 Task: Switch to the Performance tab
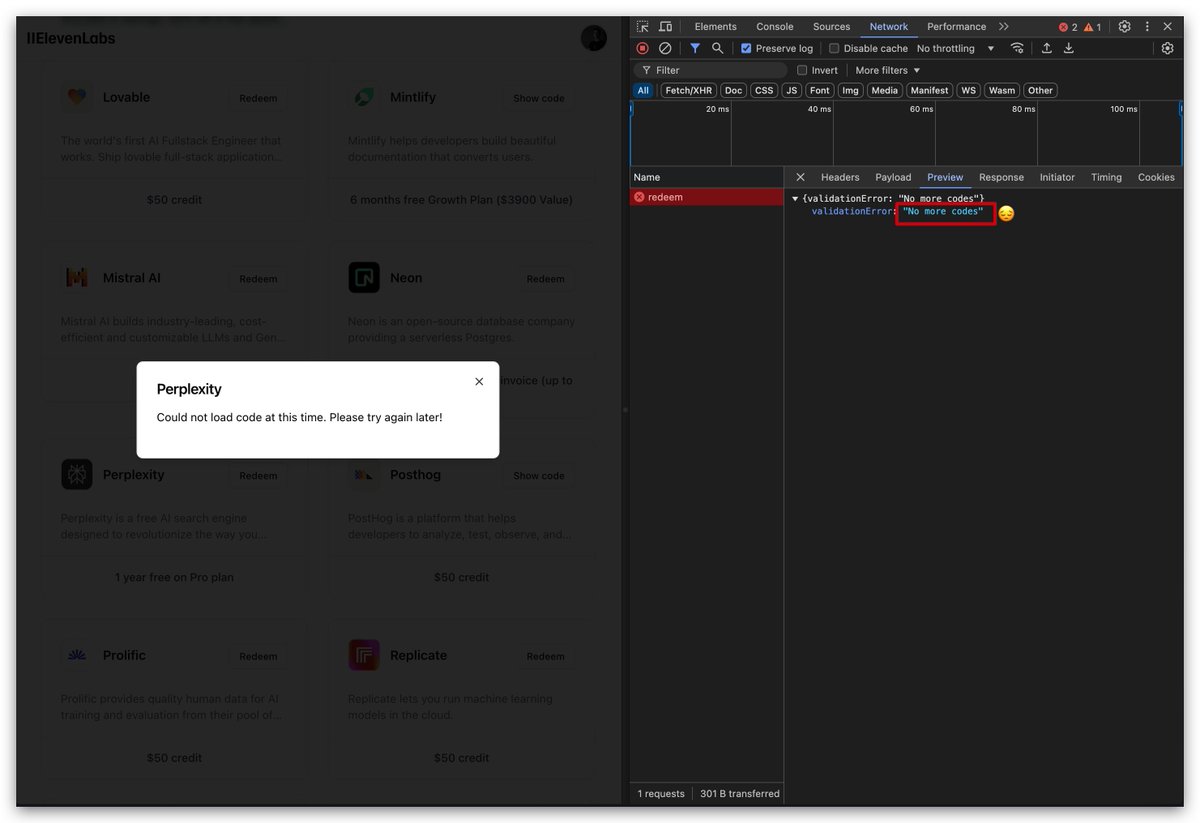(956, 27)
